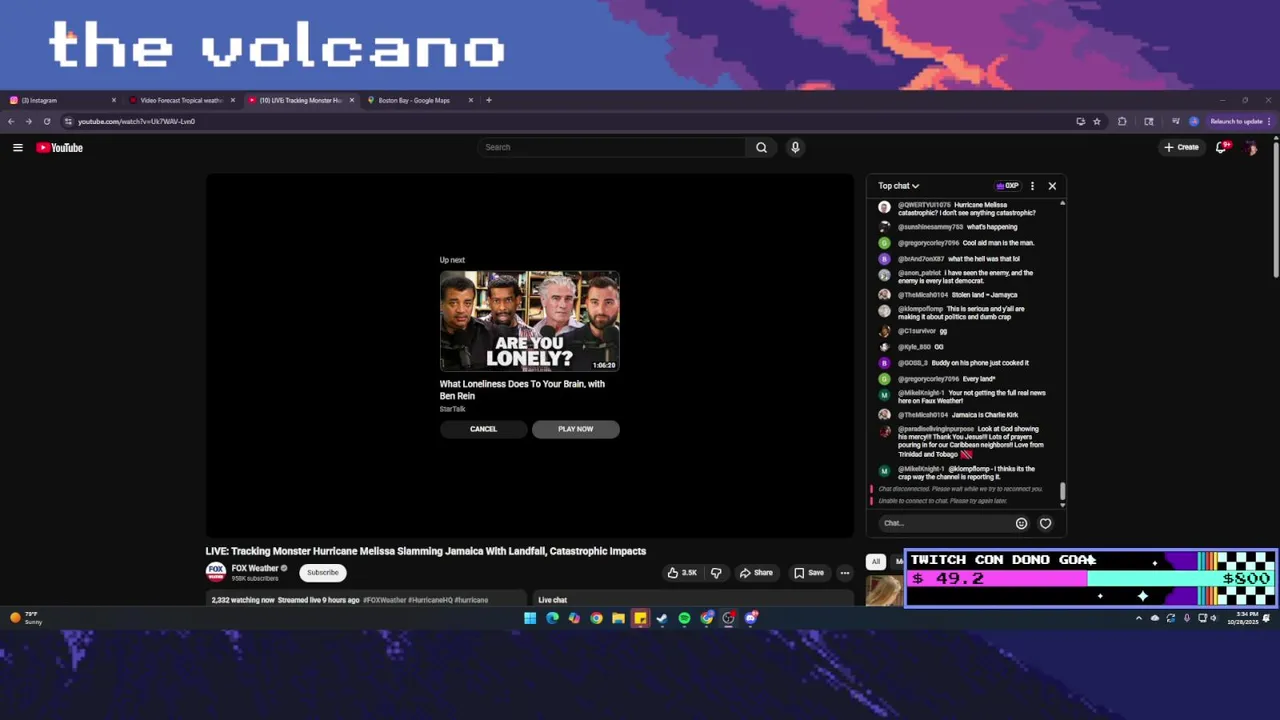Open Spotify from the taskbar
The height and width of the screenshot is (720, 1280).
(x=684, y=618)
